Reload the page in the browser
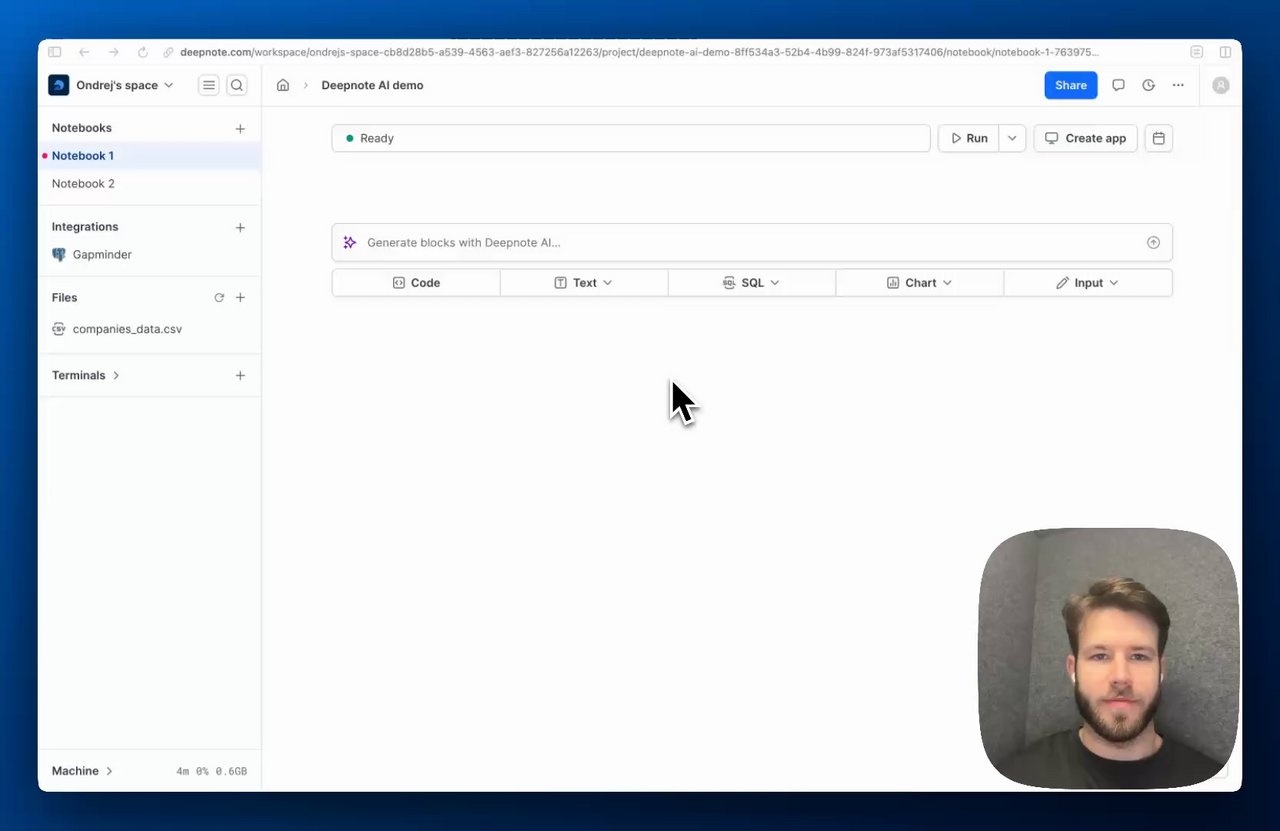Image resolution: width=1280 pixels, height=831 pixels. pos(142,52)
